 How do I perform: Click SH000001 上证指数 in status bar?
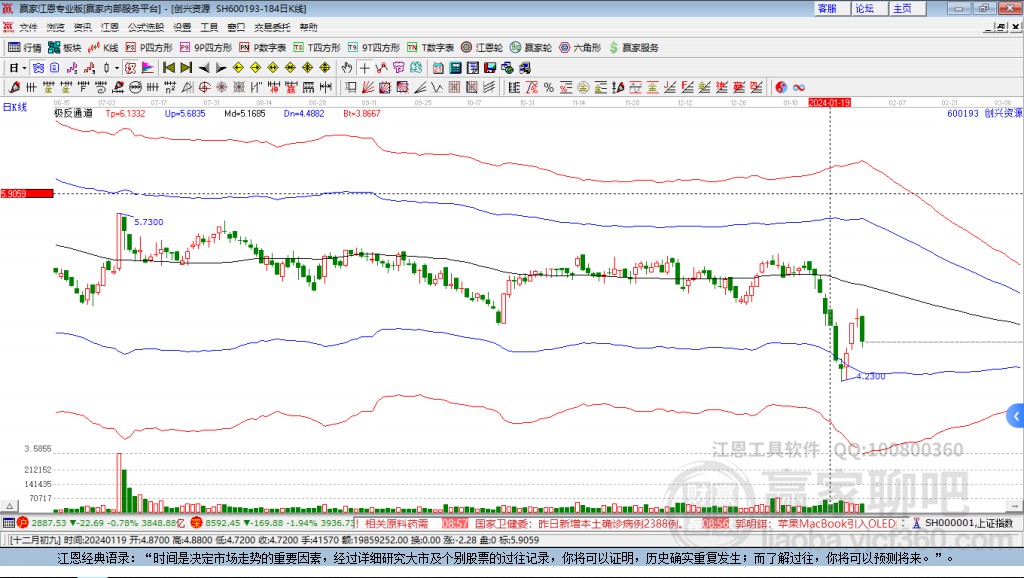[969, 523]
